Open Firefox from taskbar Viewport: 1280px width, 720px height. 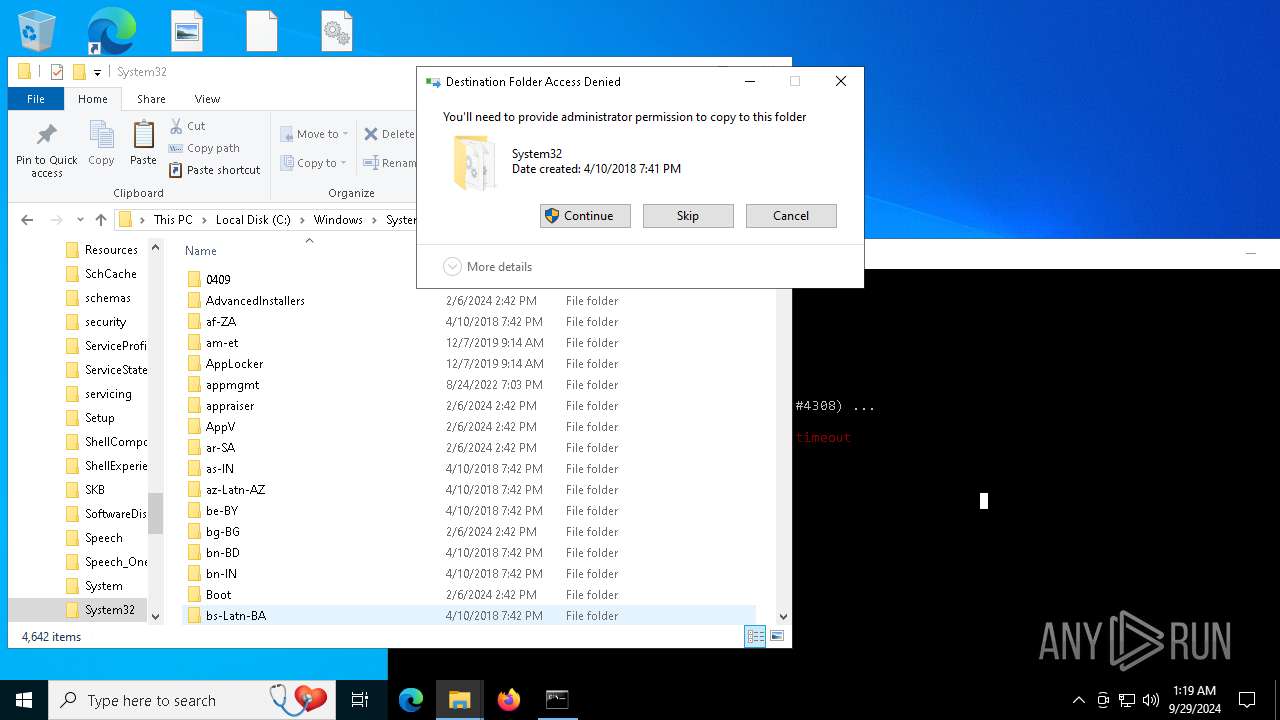click(x=509, y=700)
